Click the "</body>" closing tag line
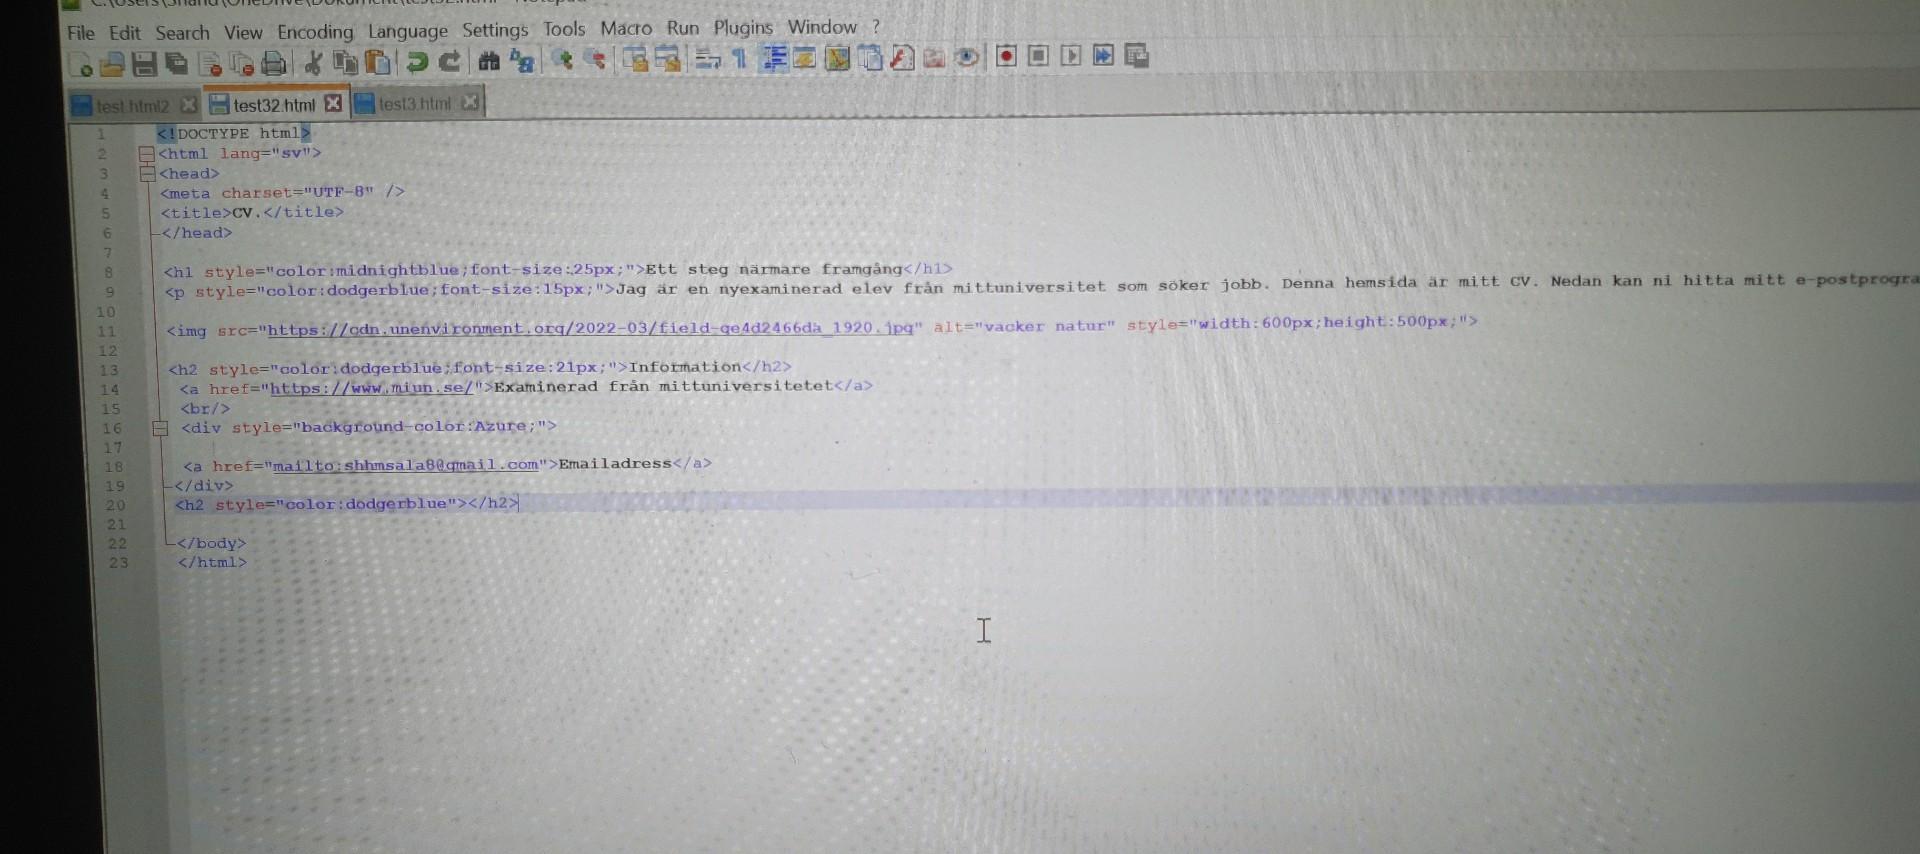The image size is (1920, 854). [211, 543]
